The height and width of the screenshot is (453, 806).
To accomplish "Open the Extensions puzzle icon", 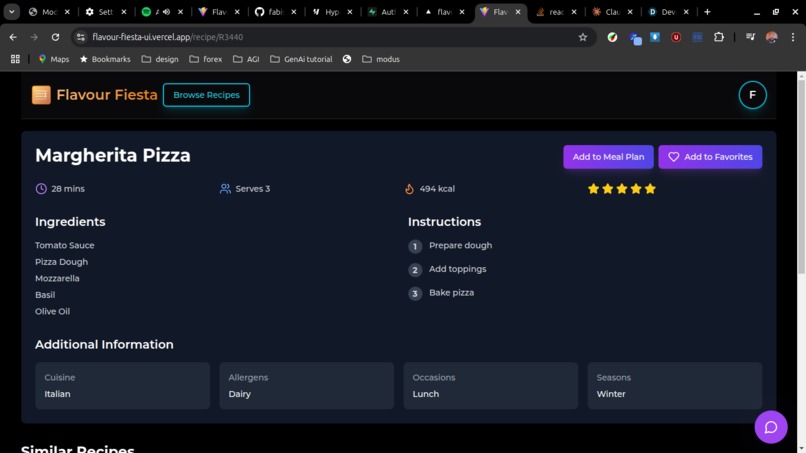I will [719, 37].
